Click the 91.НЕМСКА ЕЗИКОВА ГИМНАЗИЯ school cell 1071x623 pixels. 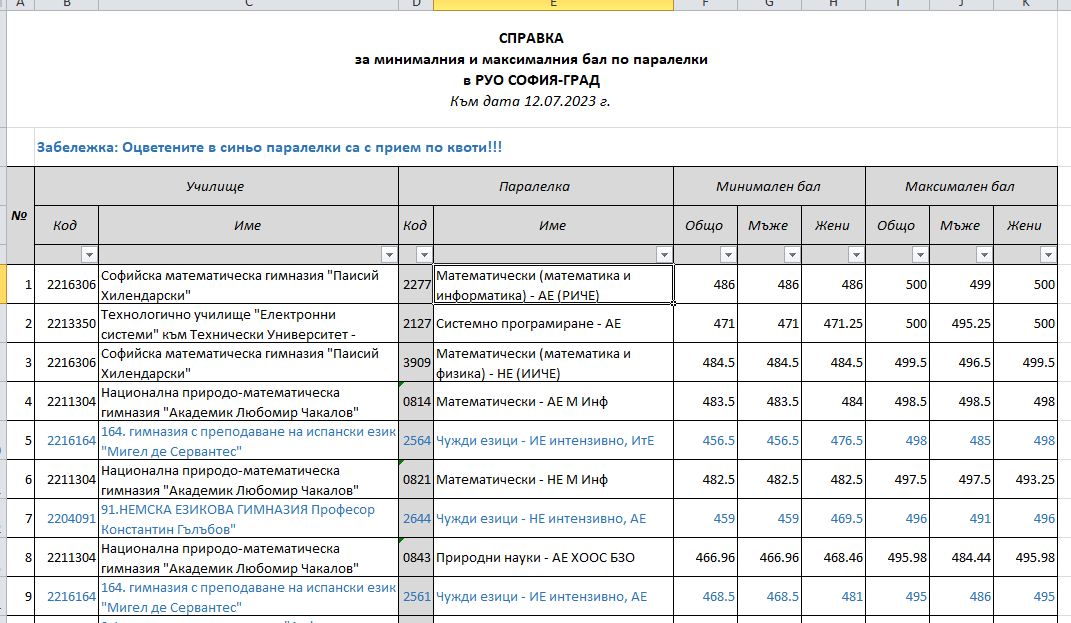[247, 519]
